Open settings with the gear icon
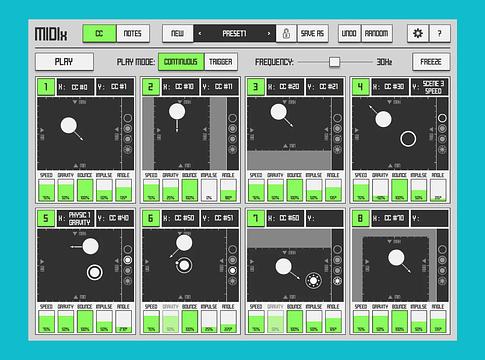Viewport: 485px width, 360px height. click(x=418, y=33)
